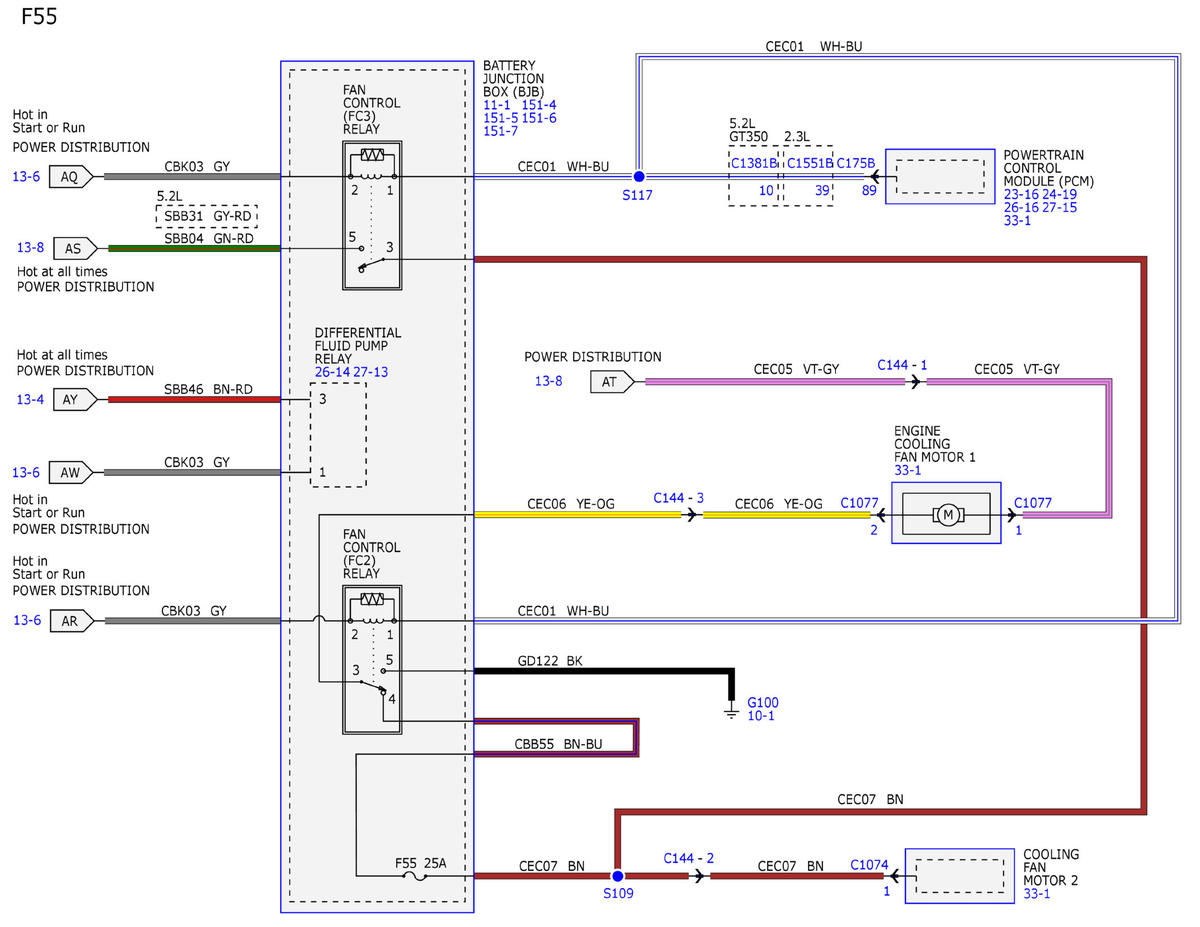The image size is (1200, 927).
Task: Click the engine cooling fan motor M symbol
Action: click(x=946, y=514)
